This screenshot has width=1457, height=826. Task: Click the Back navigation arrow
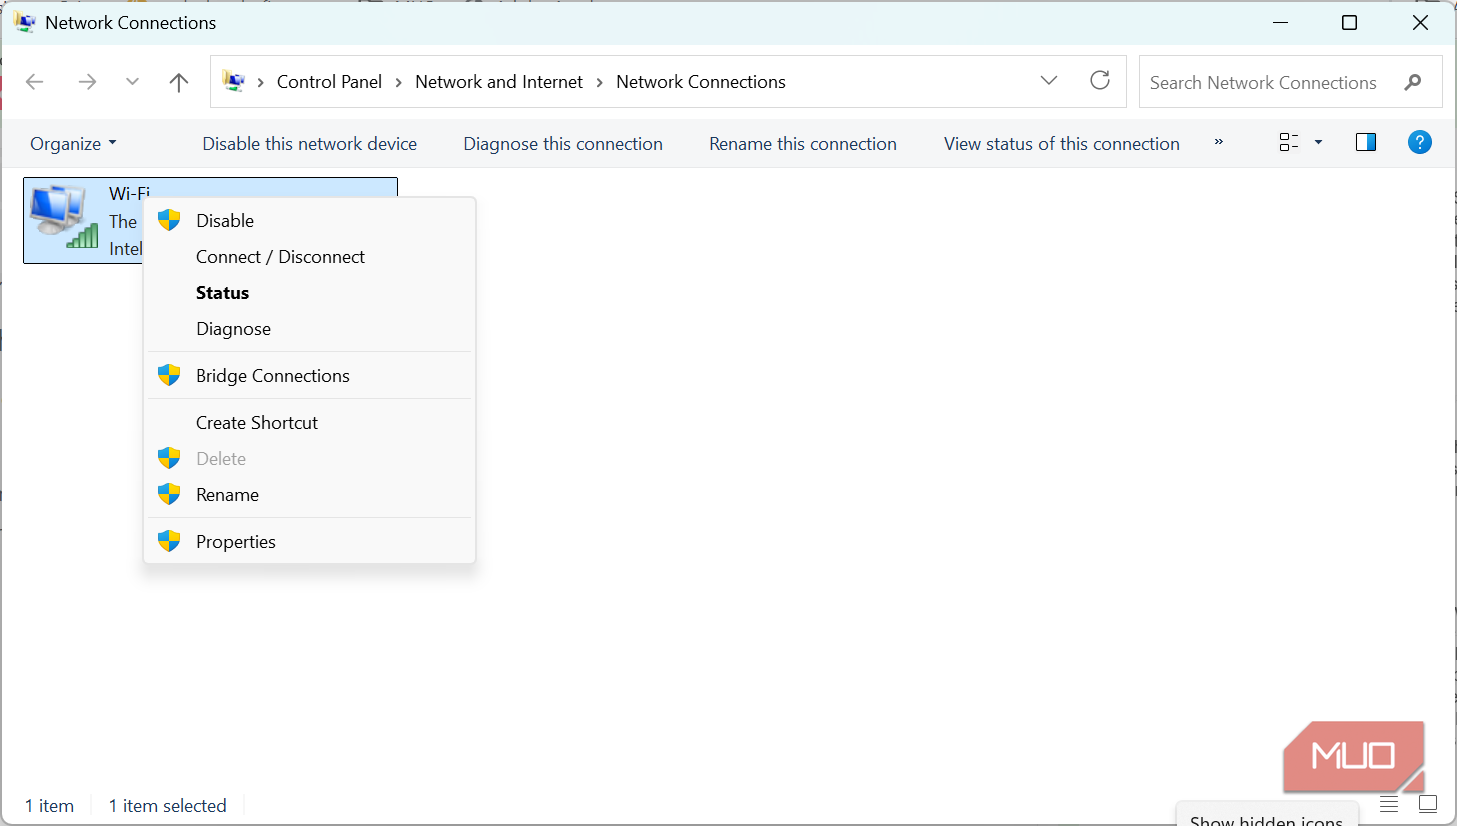(x=35, y=82)
